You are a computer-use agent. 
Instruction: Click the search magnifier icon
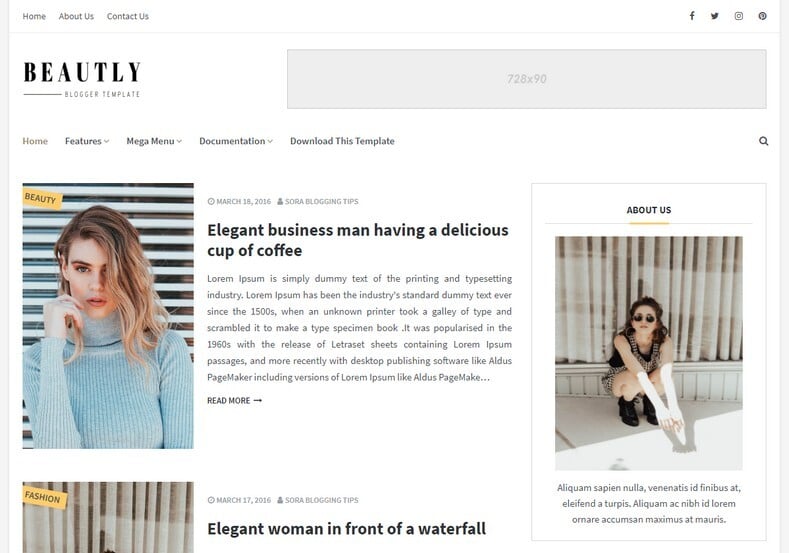(763, 141)
